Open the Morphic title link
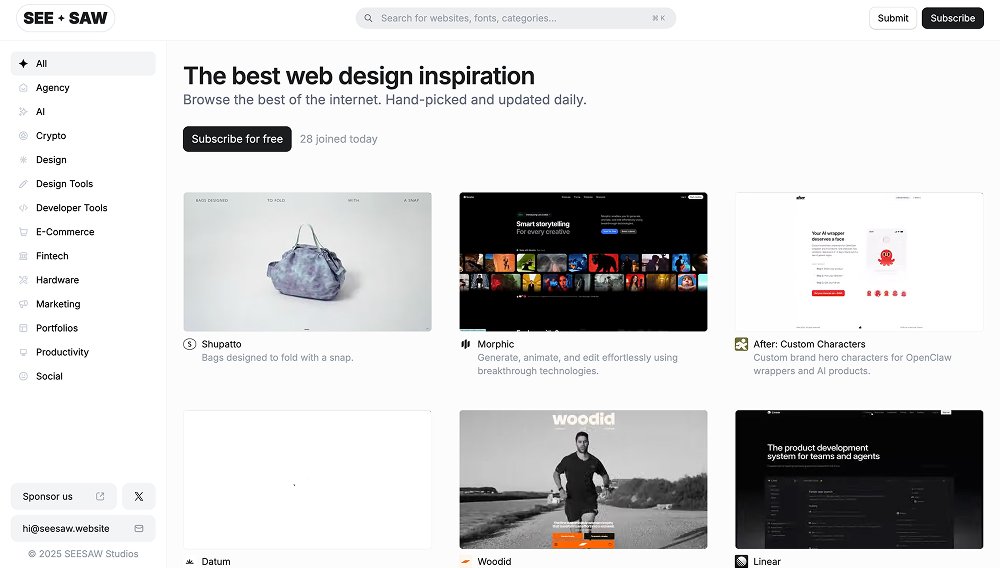Screen dimensions: 1000x568 click(x=496, y=344)
